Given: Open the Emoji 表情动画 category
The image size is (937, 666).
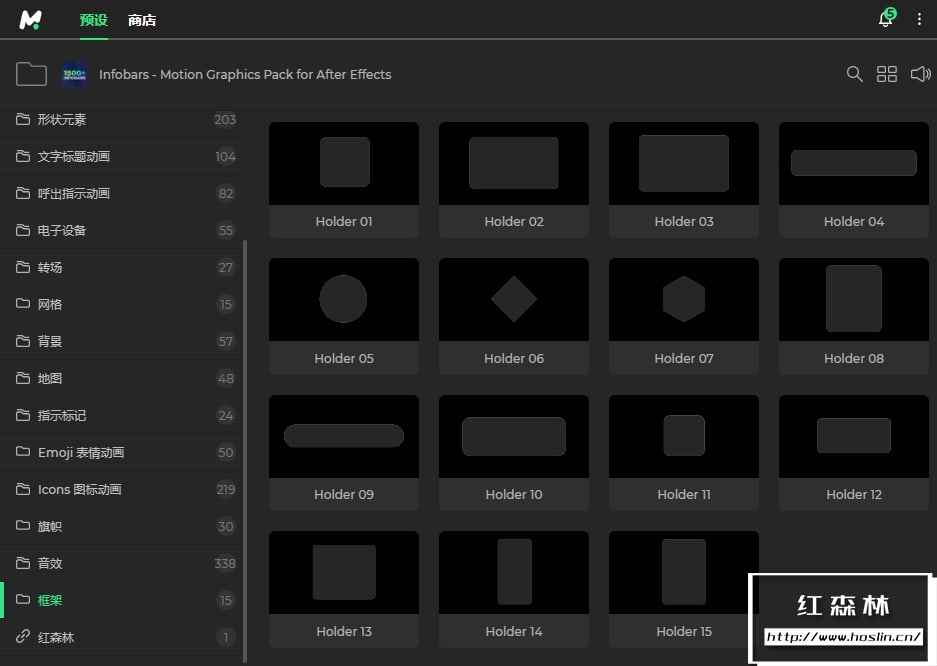Looking at the screenshot, I should click(121, 453).
